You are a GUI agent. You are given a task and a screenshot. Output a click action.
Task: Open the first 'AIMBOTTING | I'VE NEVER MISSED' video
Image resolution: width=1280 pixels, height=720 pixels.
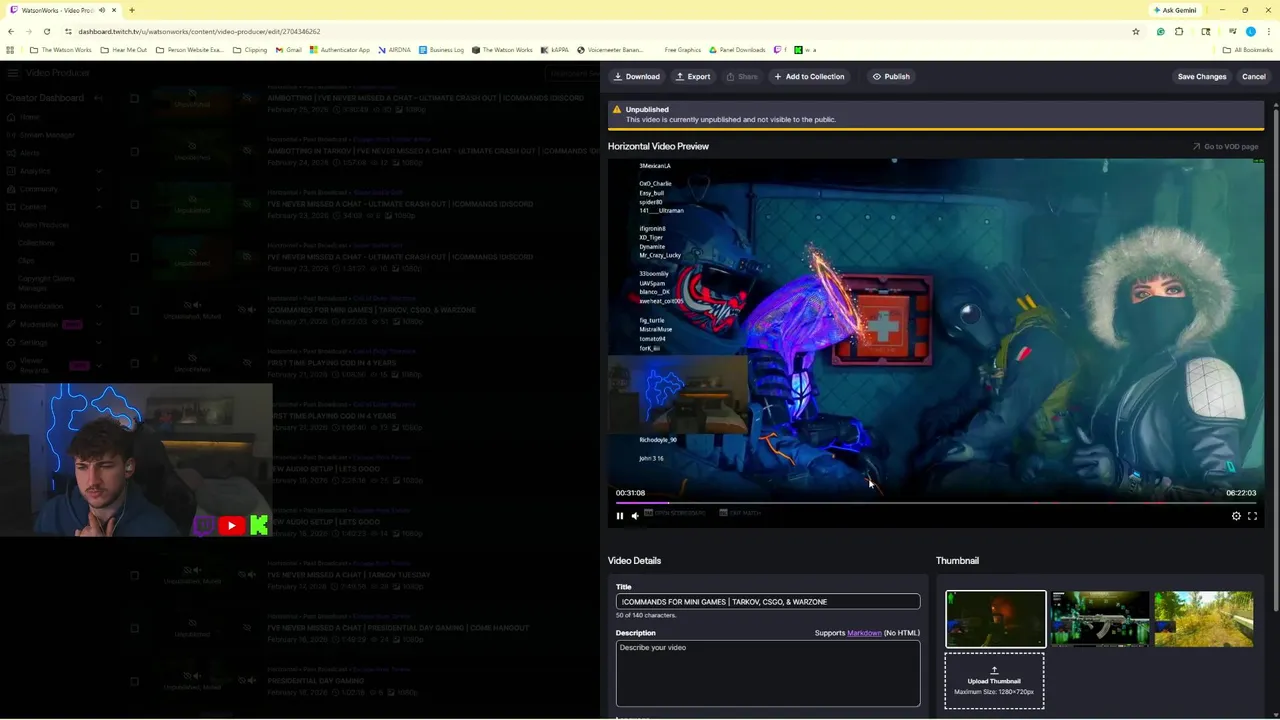click(x=425, y=98)
